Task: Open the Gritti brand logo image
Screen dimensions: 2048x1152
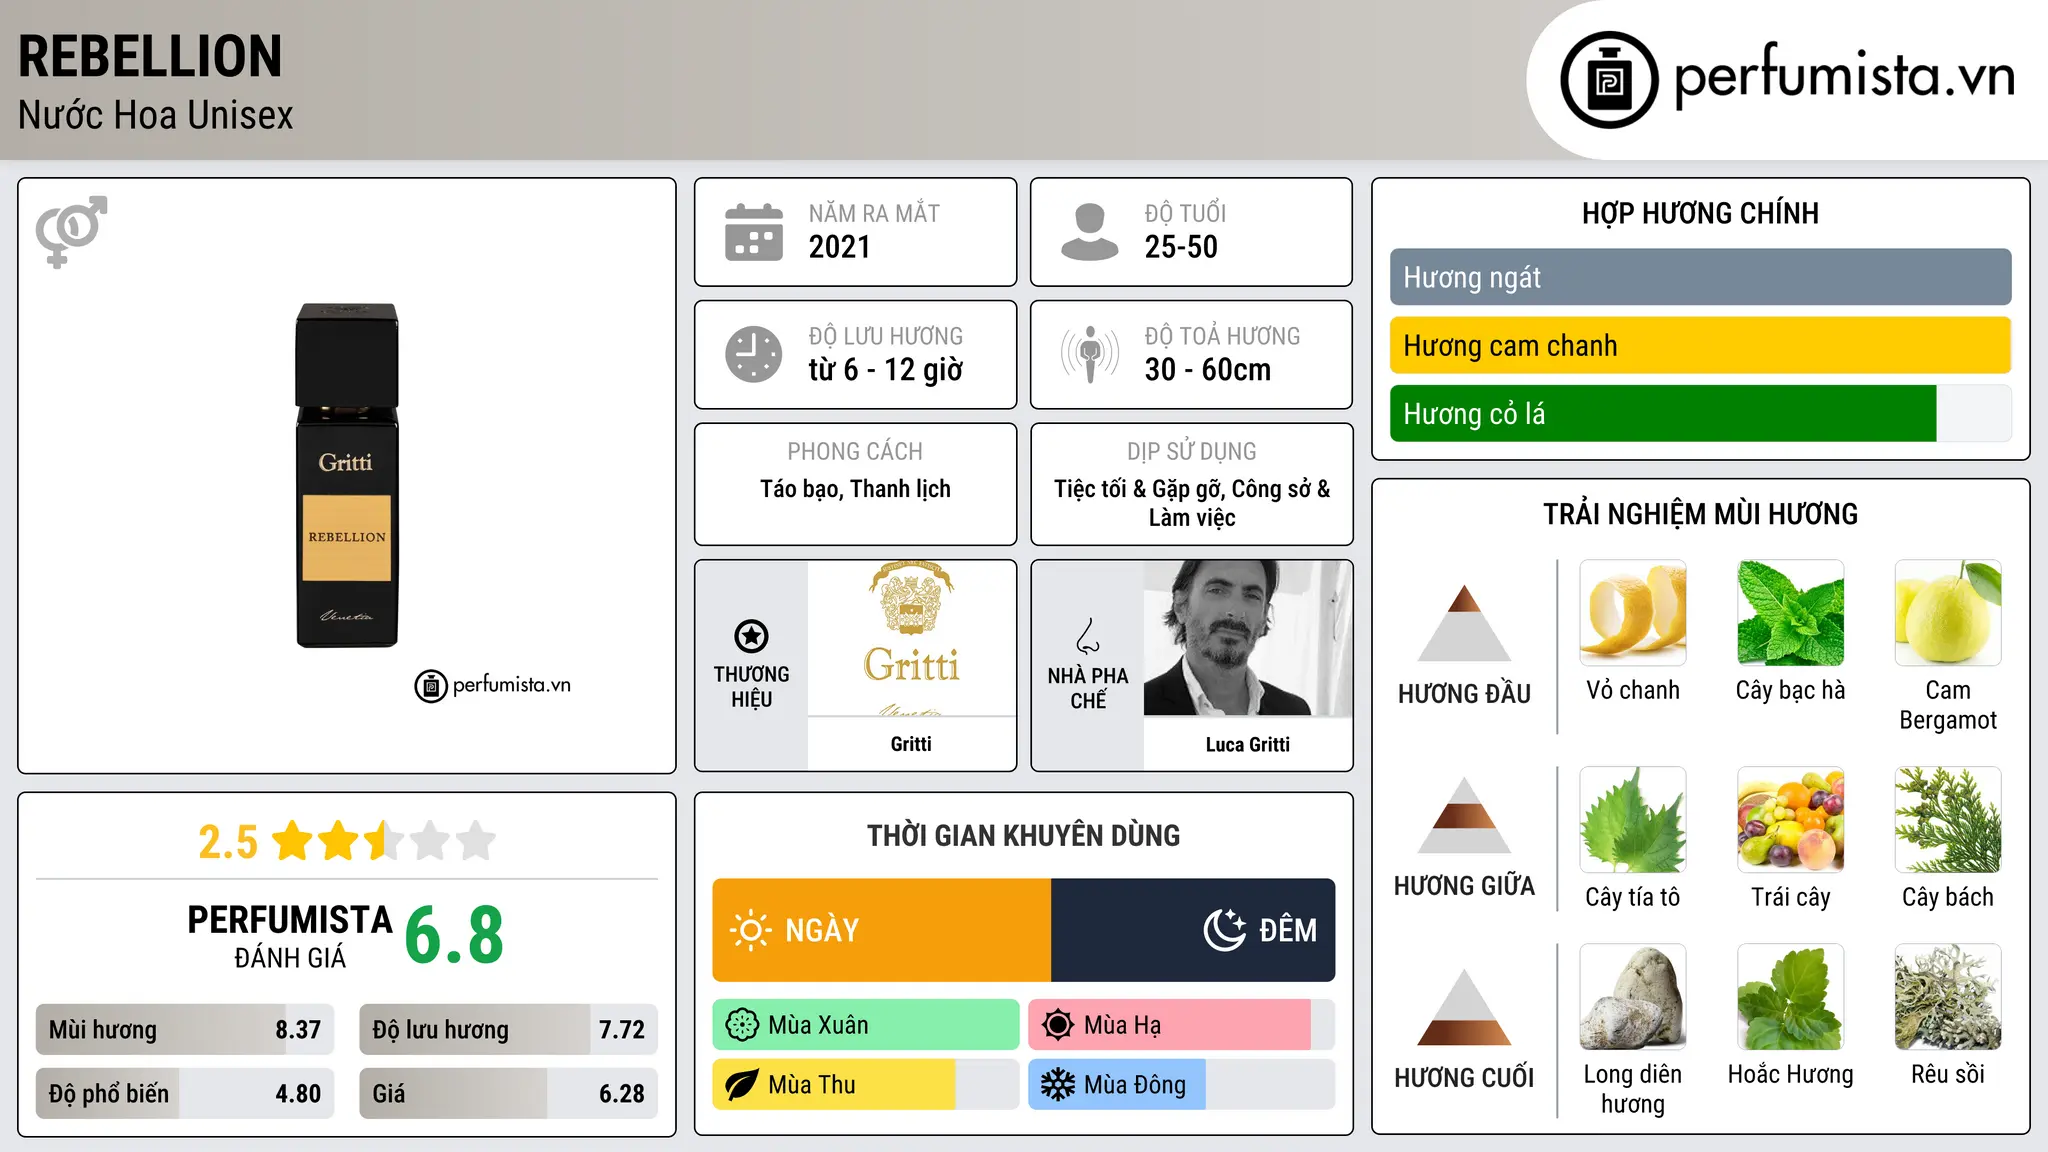Action: click(911, 638)
